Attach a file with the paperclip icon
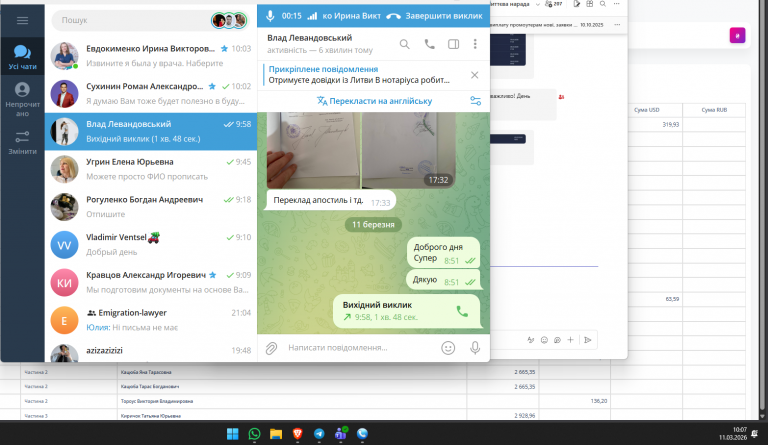Image resolution: width=768 pixels, height=445 pixels. click(x=271, y=348)
